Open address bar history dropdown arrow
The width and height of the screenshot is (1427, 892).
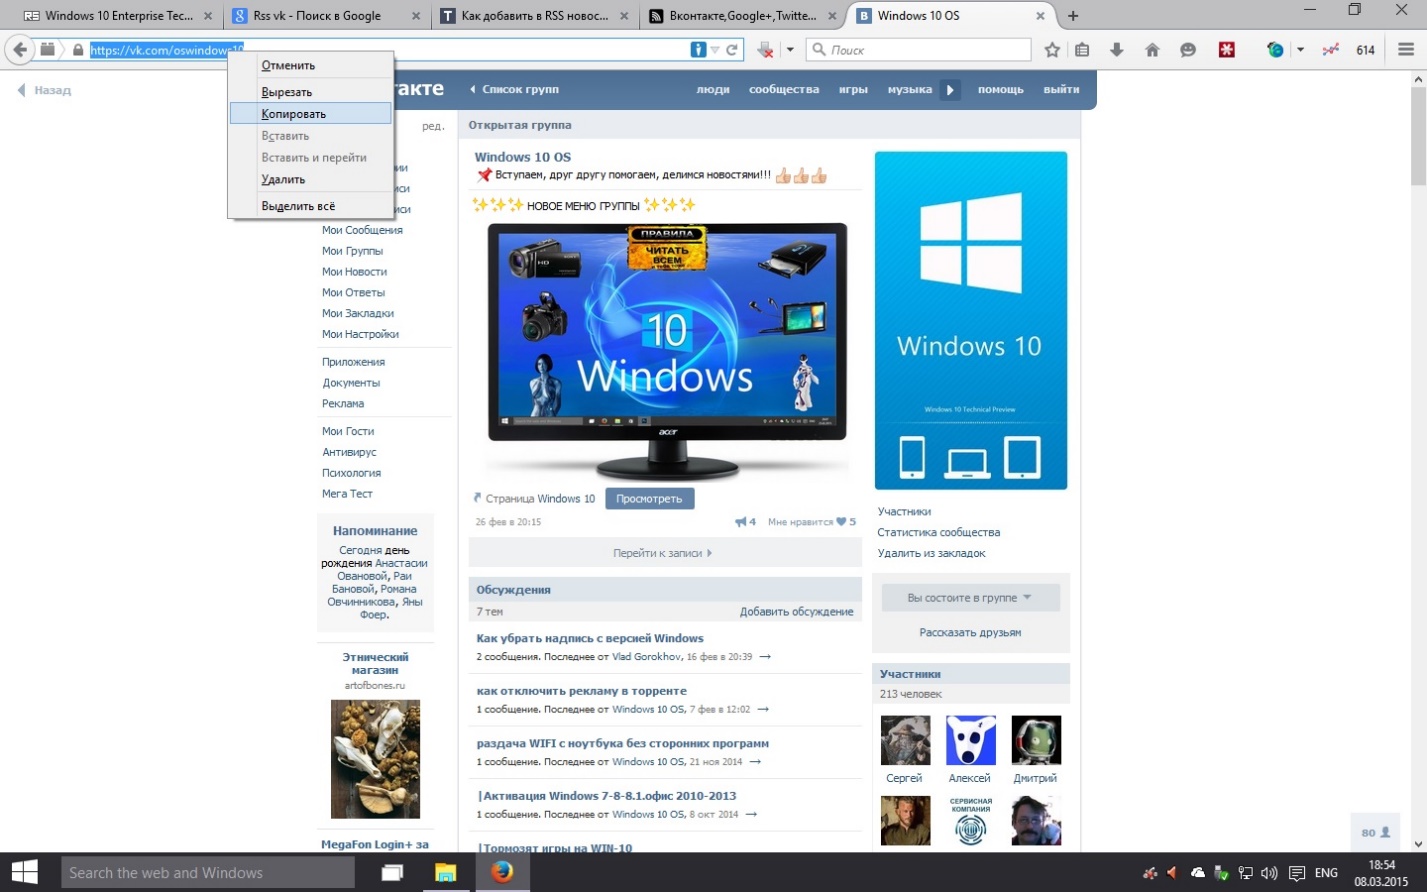tap(715, 50)
